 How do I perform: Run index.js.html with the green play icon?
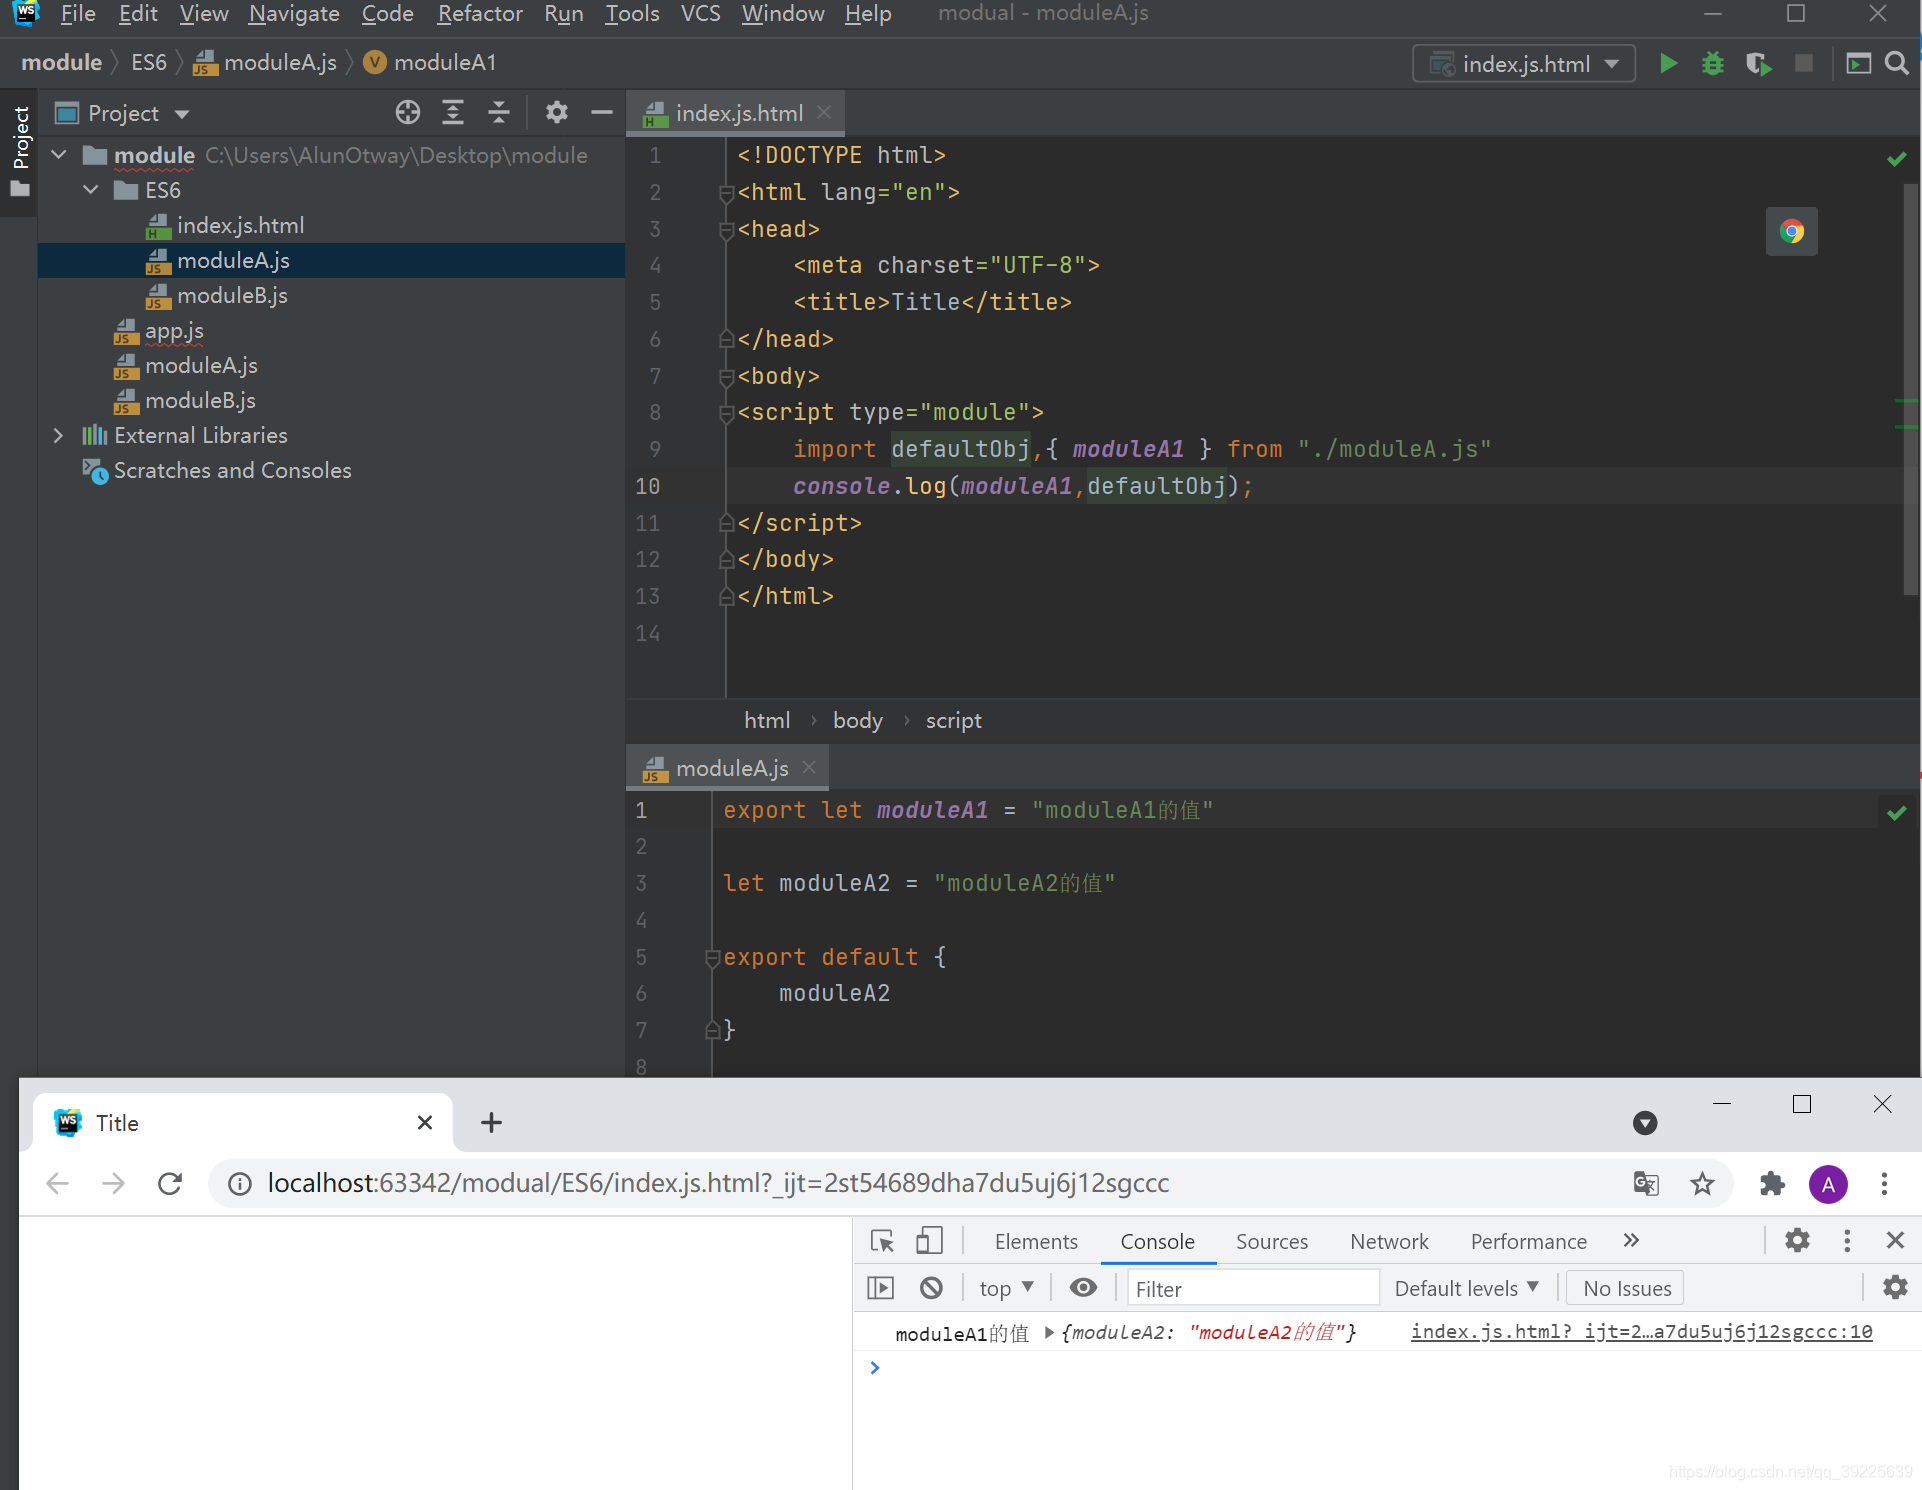1668,64
